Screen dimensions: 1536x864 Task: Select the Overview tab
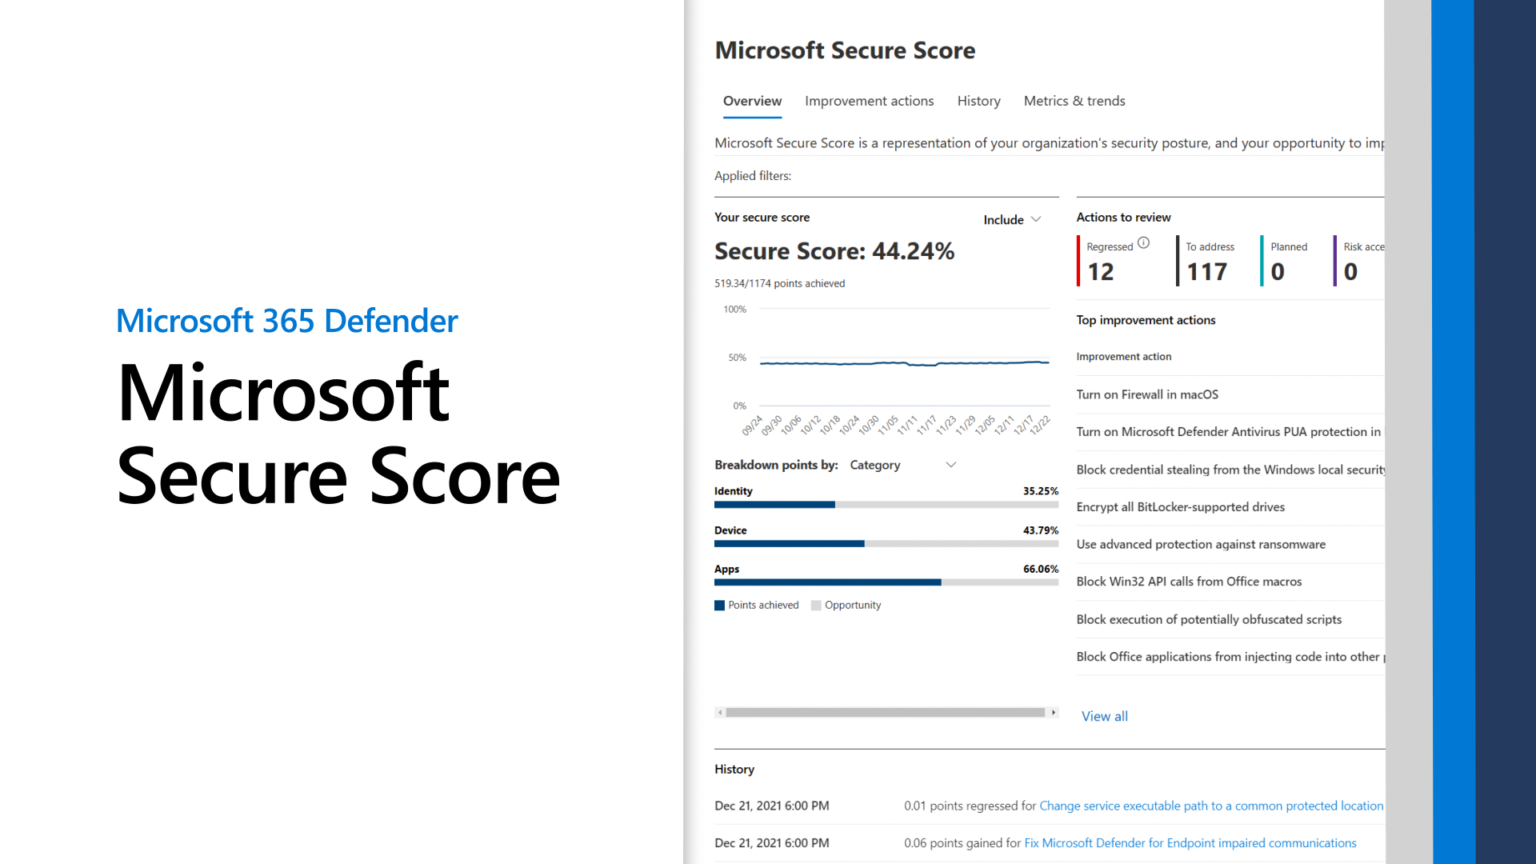tap(752, 101)
